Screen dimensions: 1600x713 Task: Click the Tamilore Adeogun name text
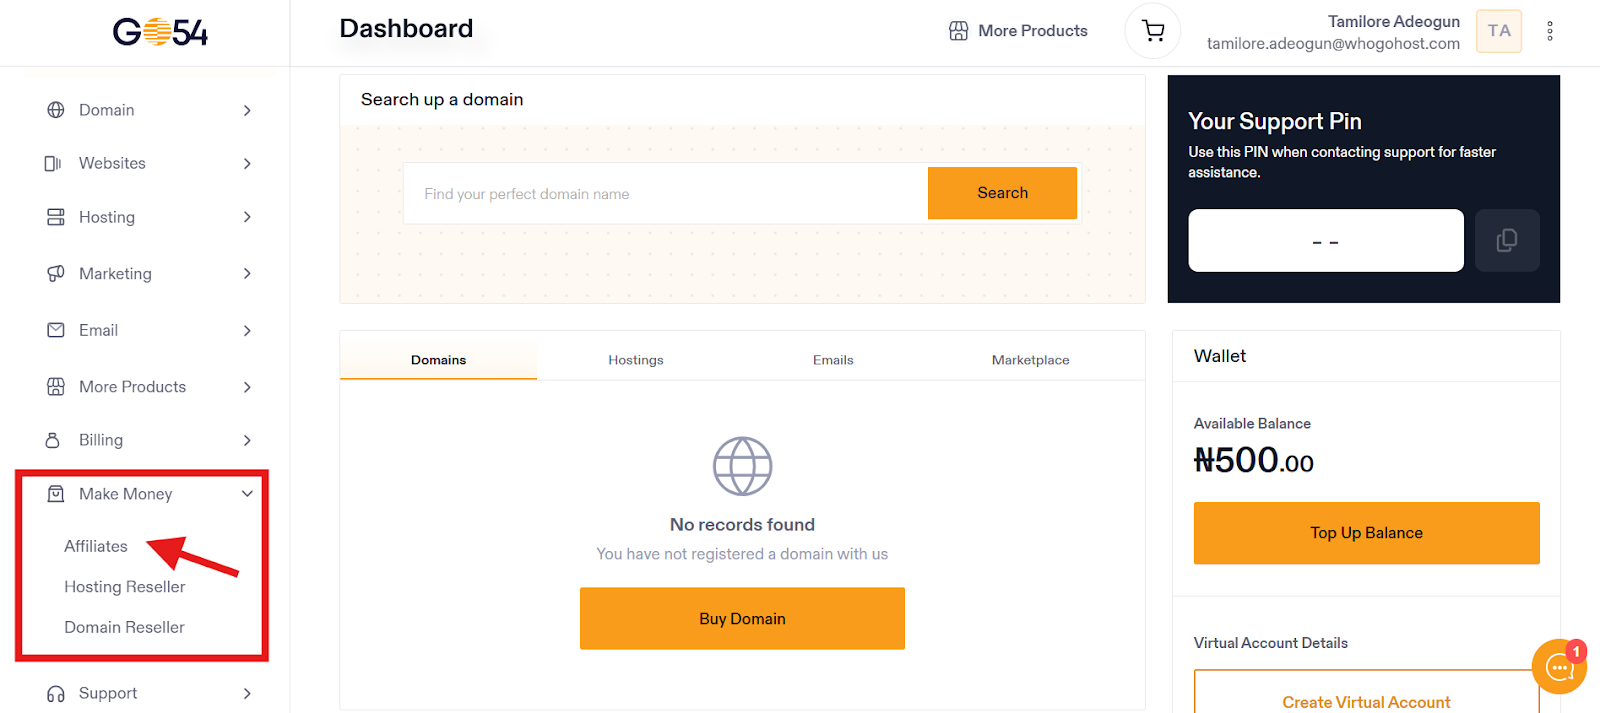1394,21
